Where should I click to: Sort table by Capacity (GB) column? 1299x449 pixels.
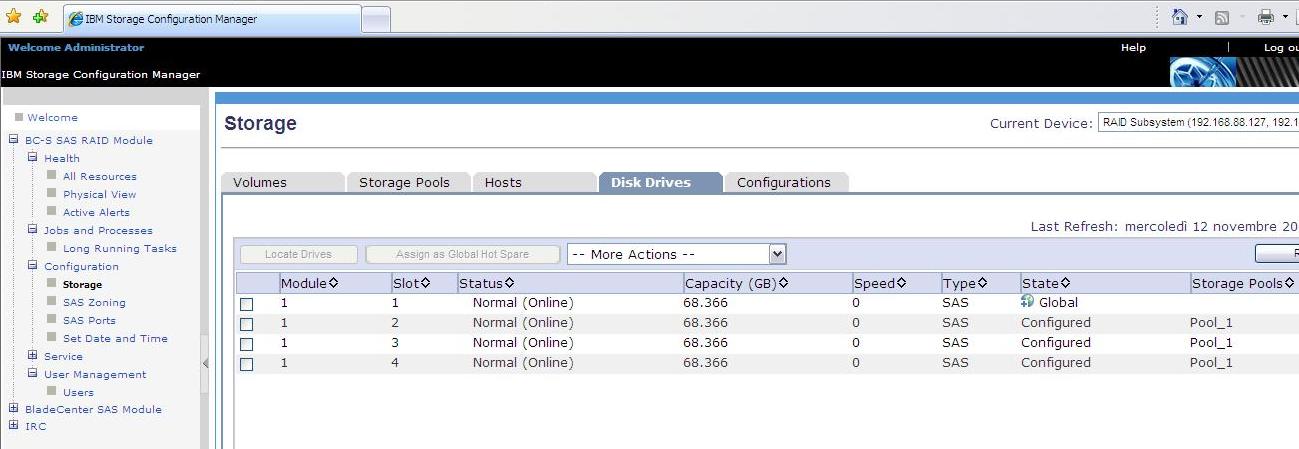tap(736, 283)
